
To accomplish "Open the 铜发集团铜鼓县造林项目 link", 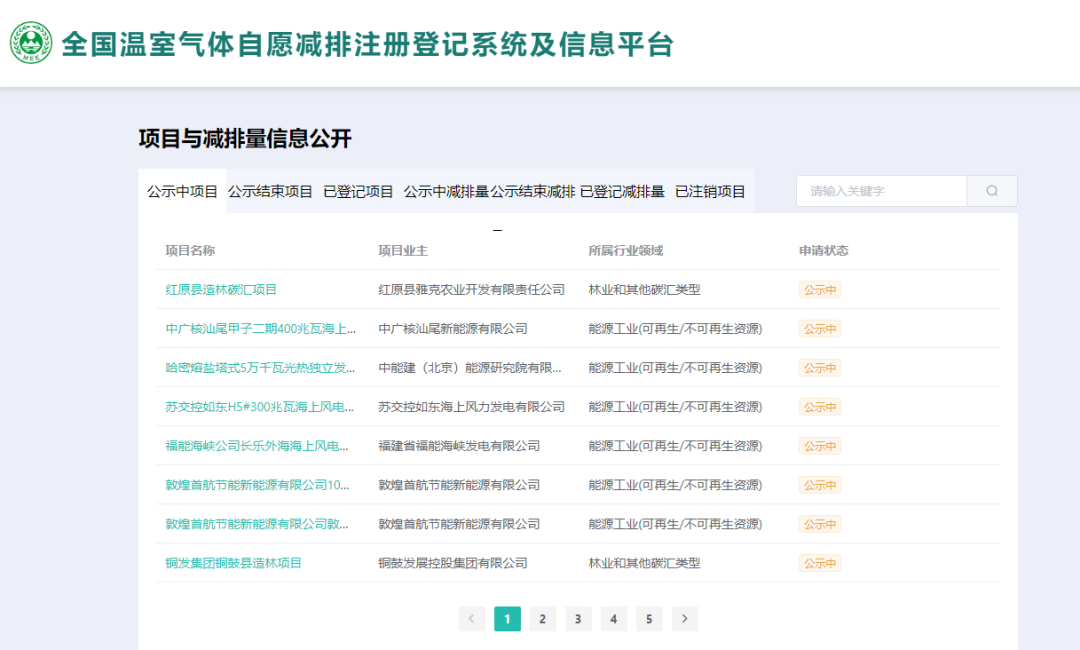I will pyautogui.click(x=233, y=563).
